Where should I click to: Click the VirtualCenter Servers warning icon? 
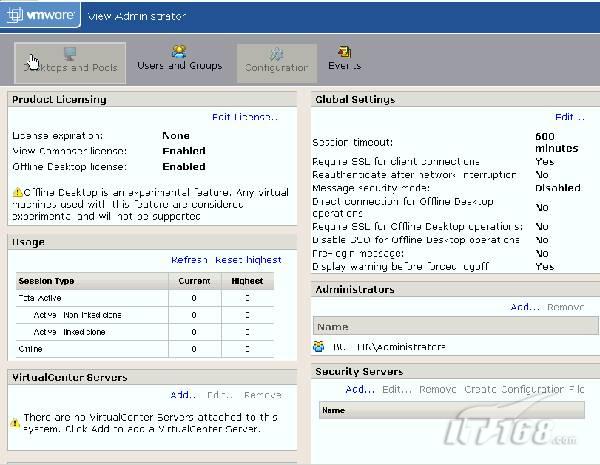pos(15,423)
